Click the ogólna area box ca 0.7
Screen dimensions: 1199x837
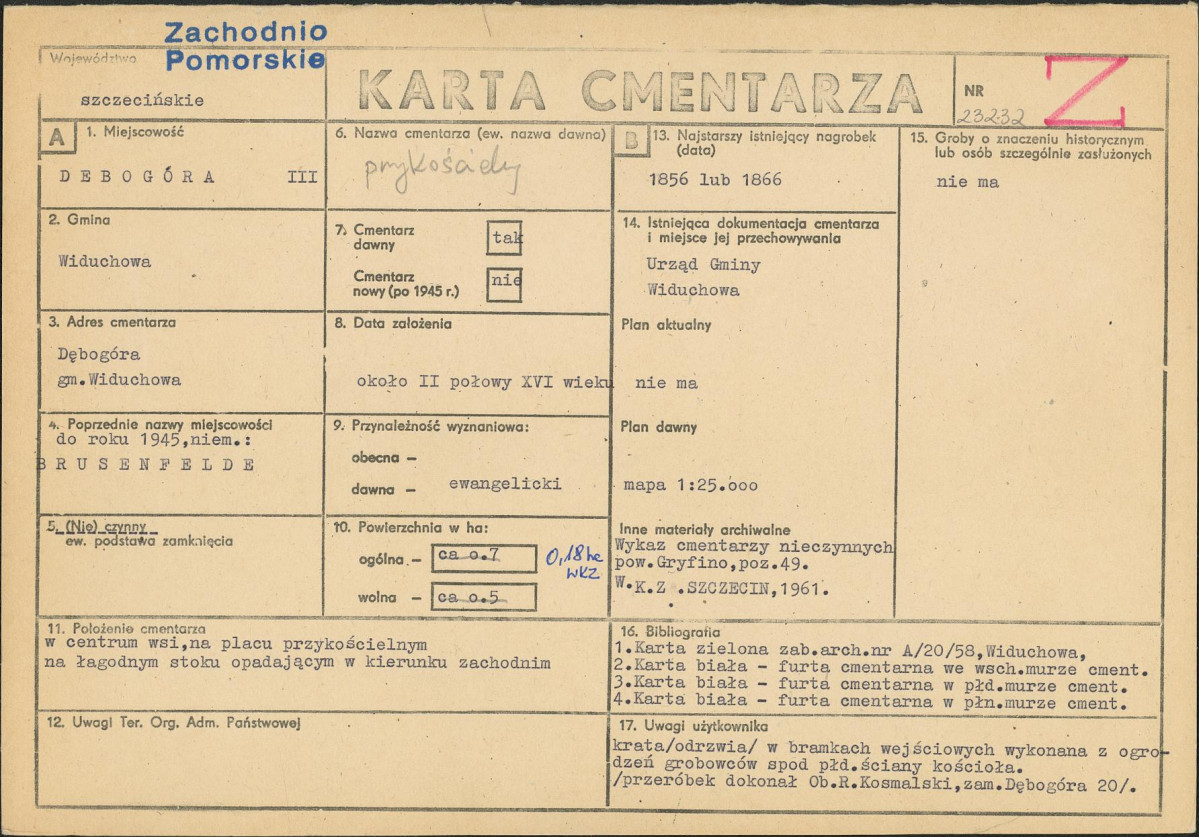(x=484, y=558)
